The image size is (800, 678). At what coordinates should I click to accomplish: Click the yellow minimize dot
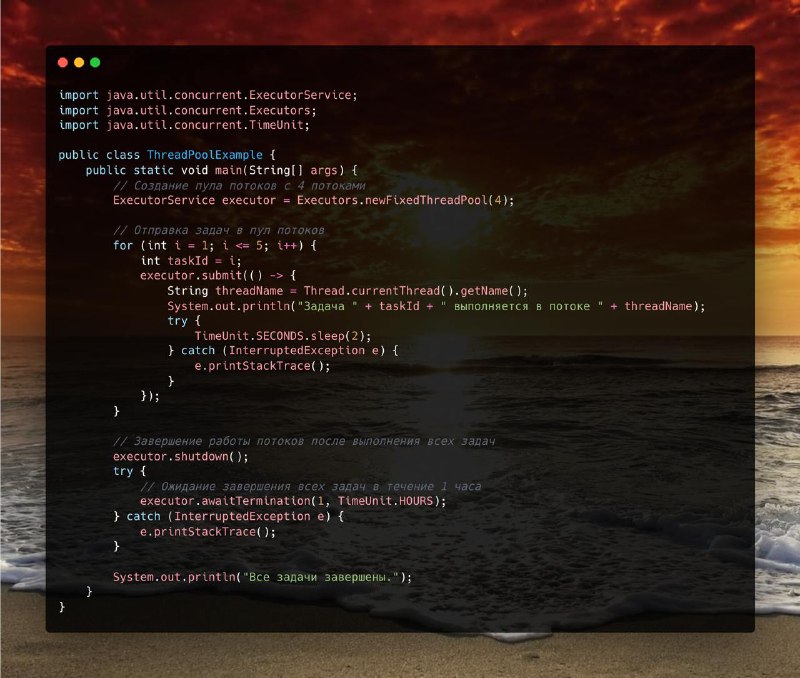(x=79, y=62)
